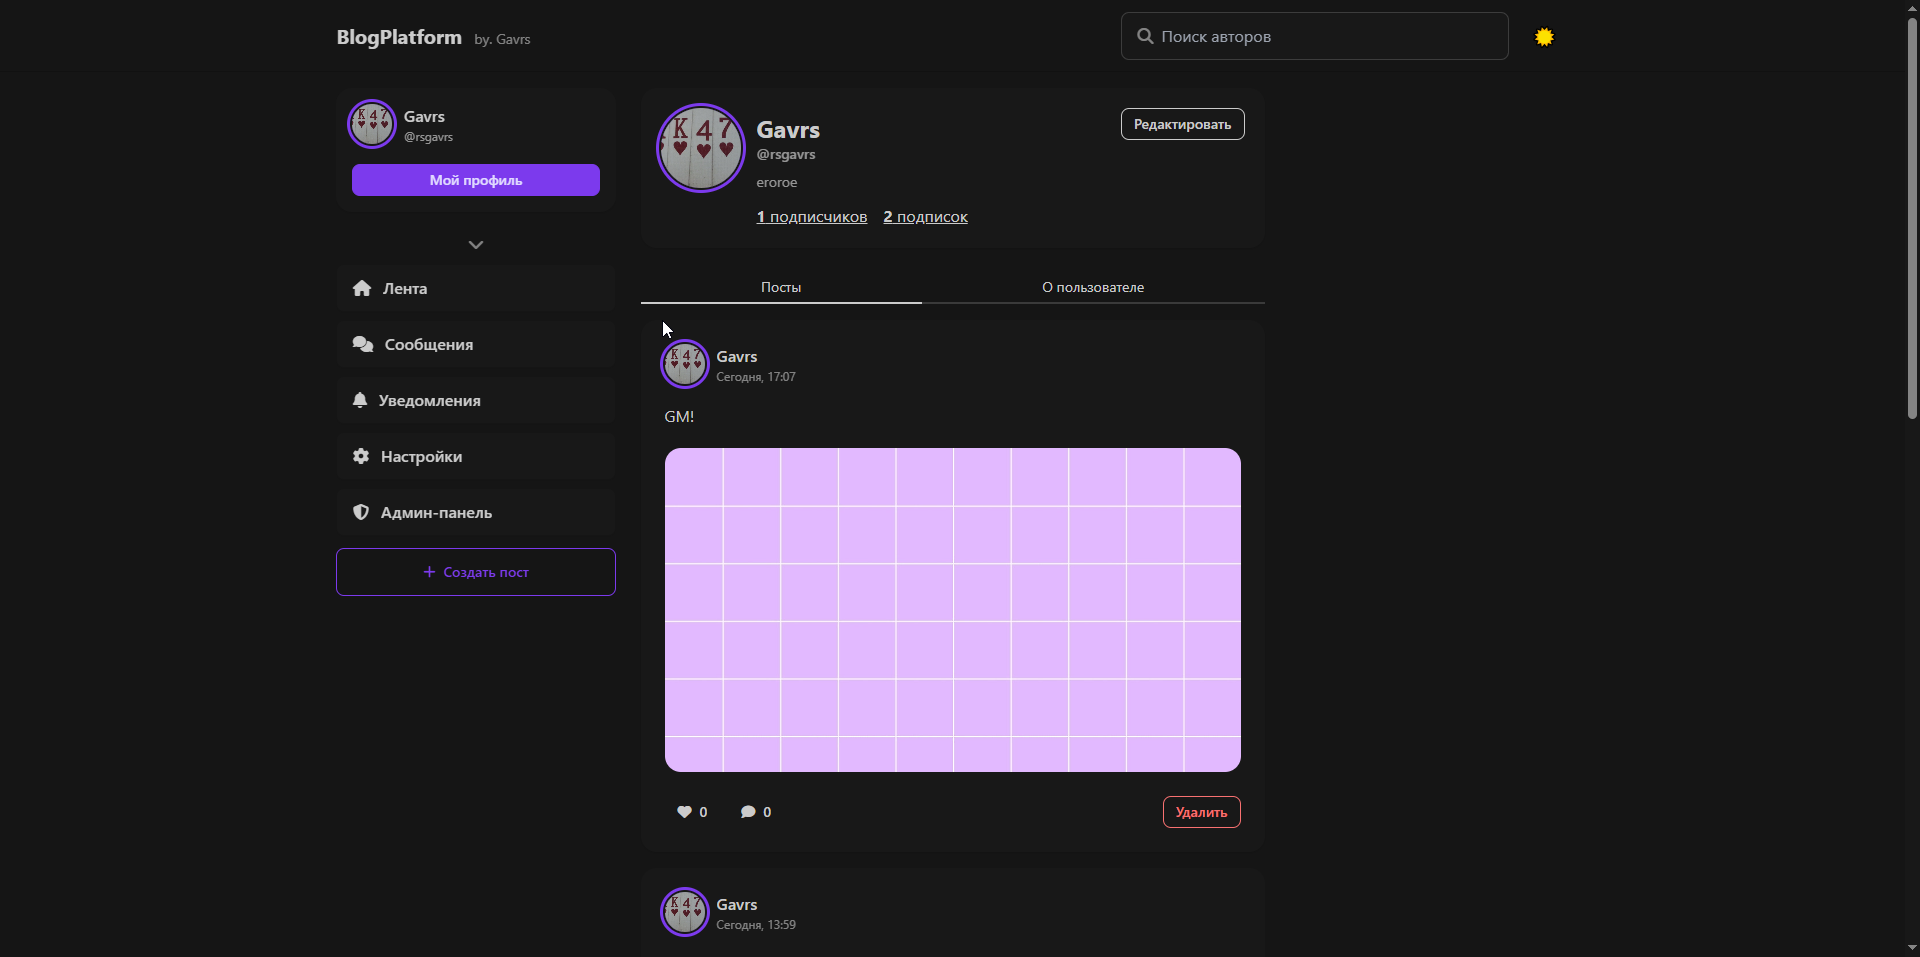
Task: Click the bell icon for Уведомления
Action: click(x=360, y=400)
